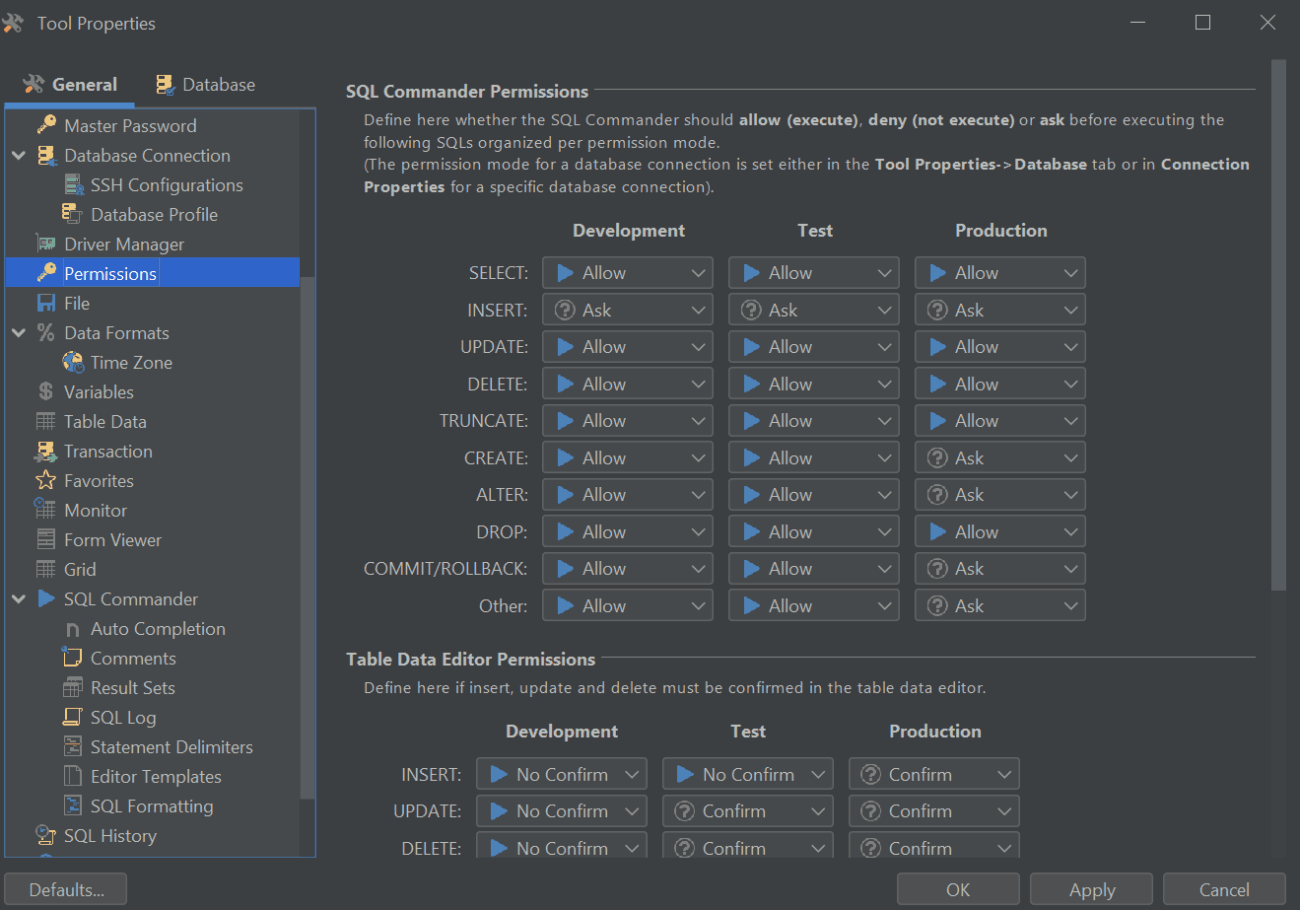Click the right panel vertical scrollbar
Viewport: 1300px width, 910px height.
click(x=1278, y=330)
